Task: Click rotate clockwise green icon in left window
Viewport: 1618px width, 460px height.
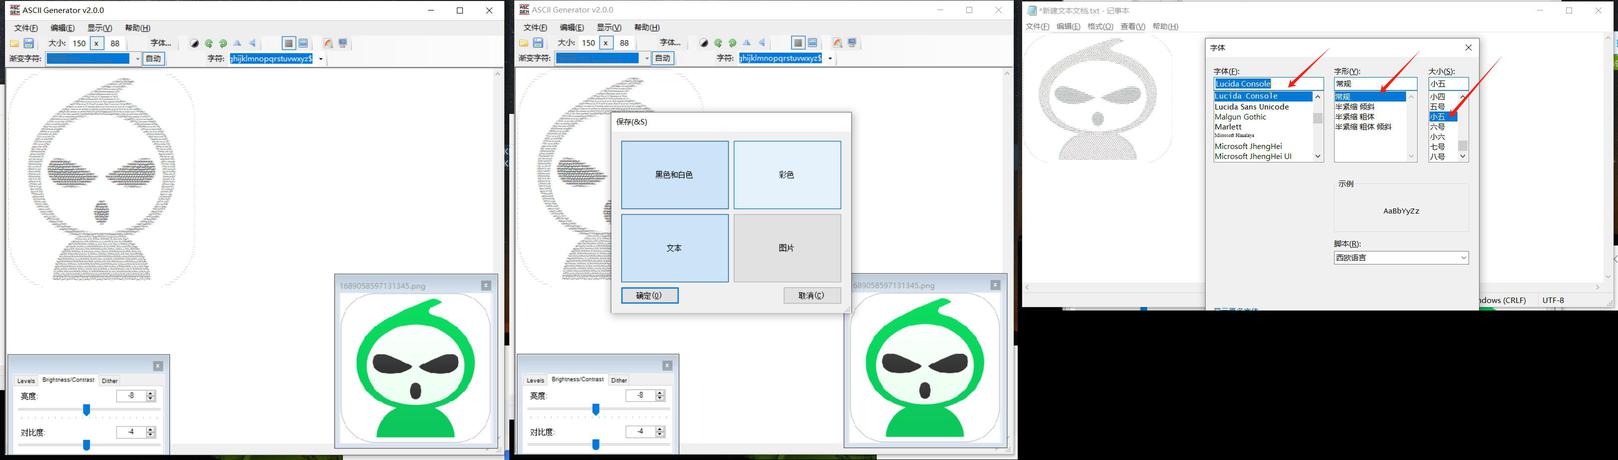Action: [223, 43]
